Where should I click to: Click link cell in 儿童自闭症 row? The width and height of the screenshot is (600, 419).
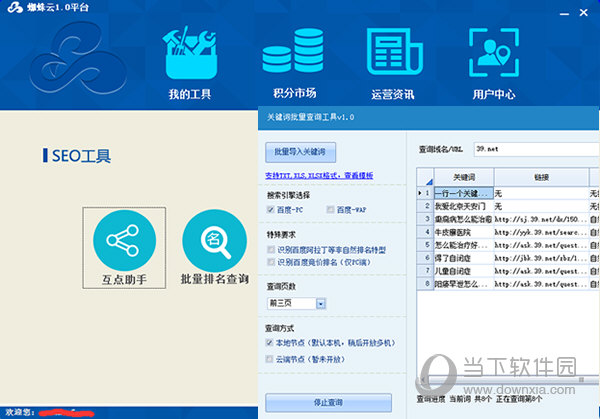[x=541, y=271]
